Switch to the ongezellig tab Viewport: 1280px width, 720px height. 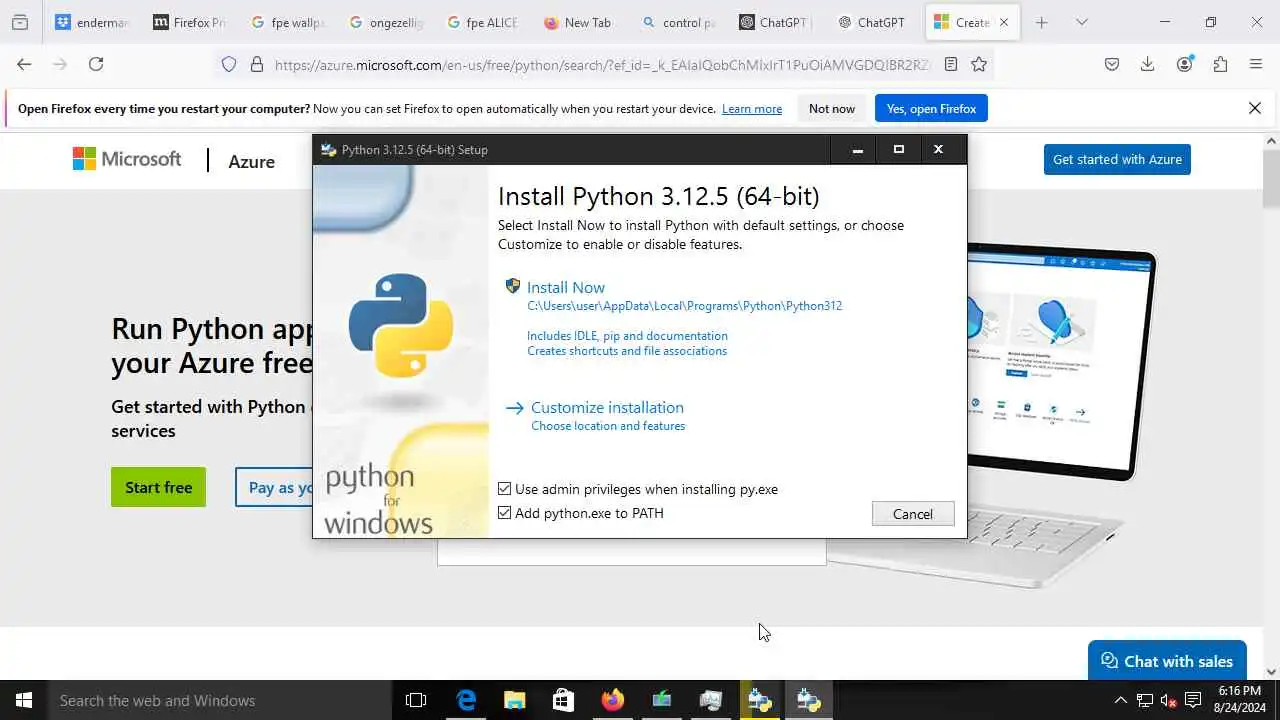point(385,22)
